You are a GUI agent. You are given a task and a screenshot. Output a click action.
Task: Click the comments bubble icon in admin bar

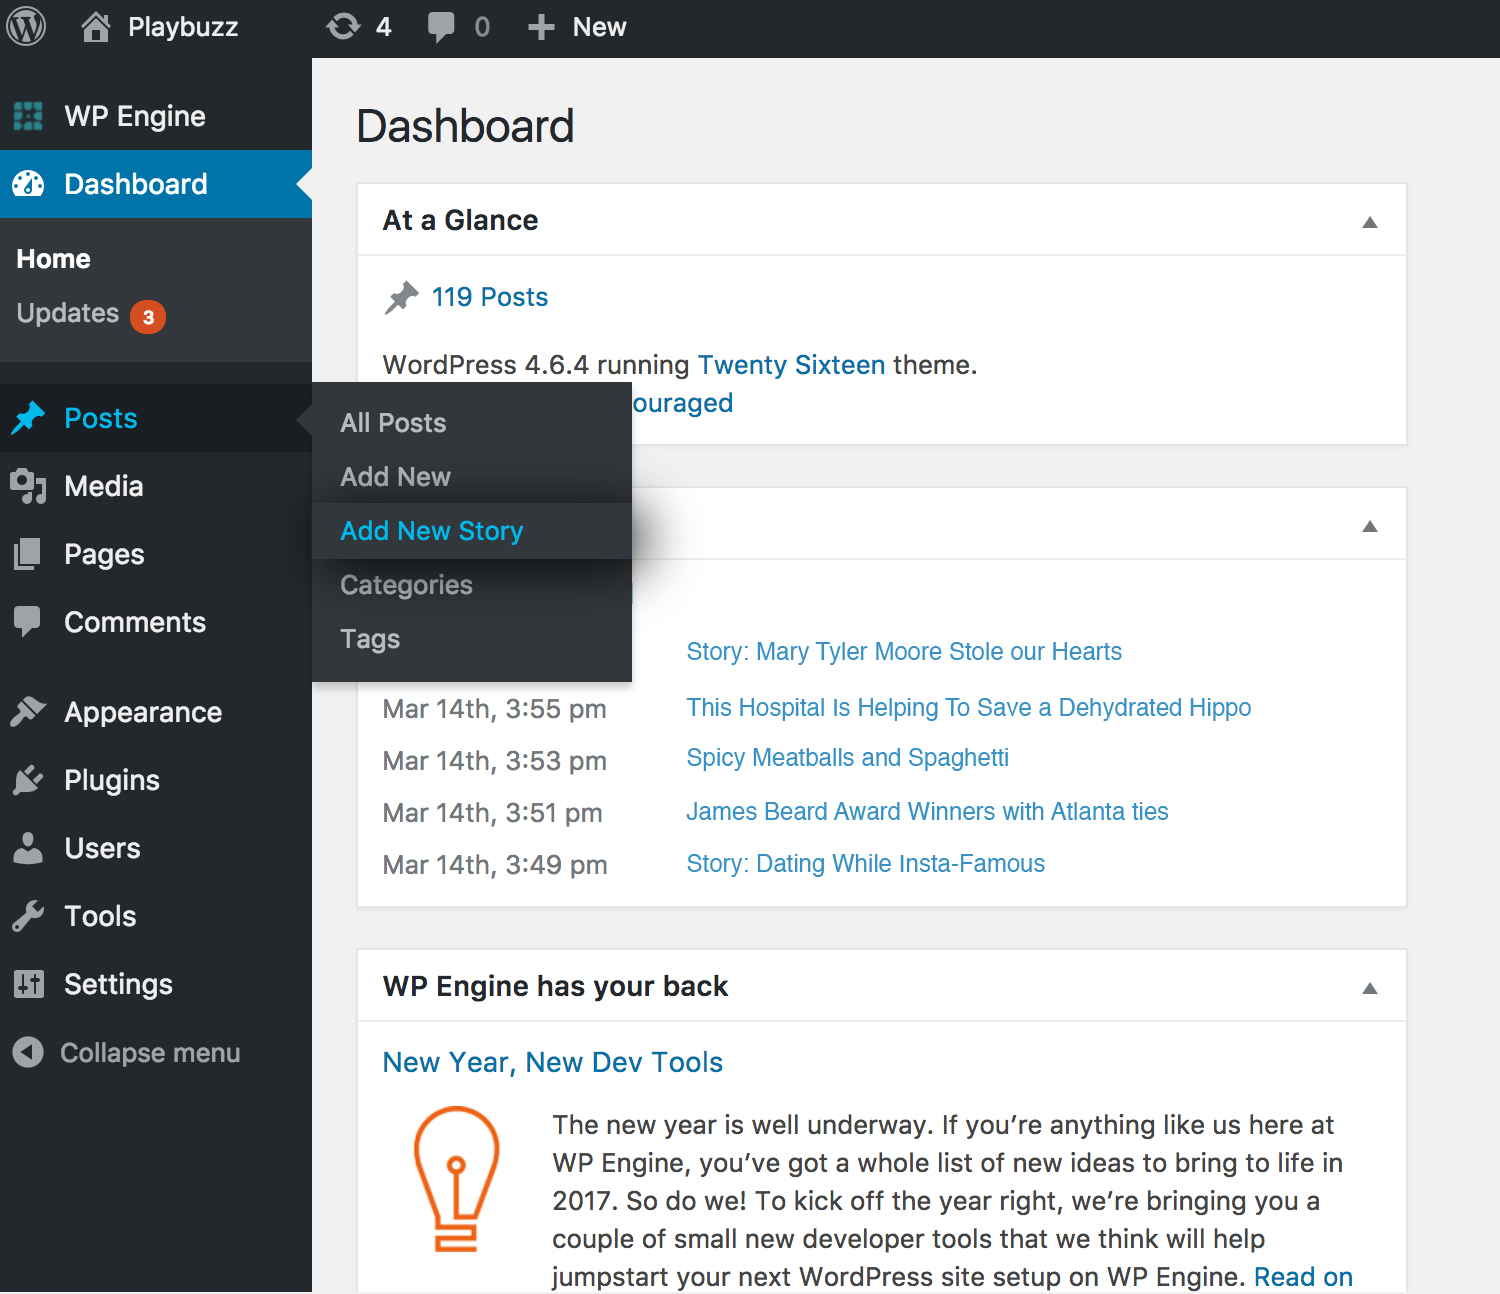pyautogui.click(x=440, y=27)
